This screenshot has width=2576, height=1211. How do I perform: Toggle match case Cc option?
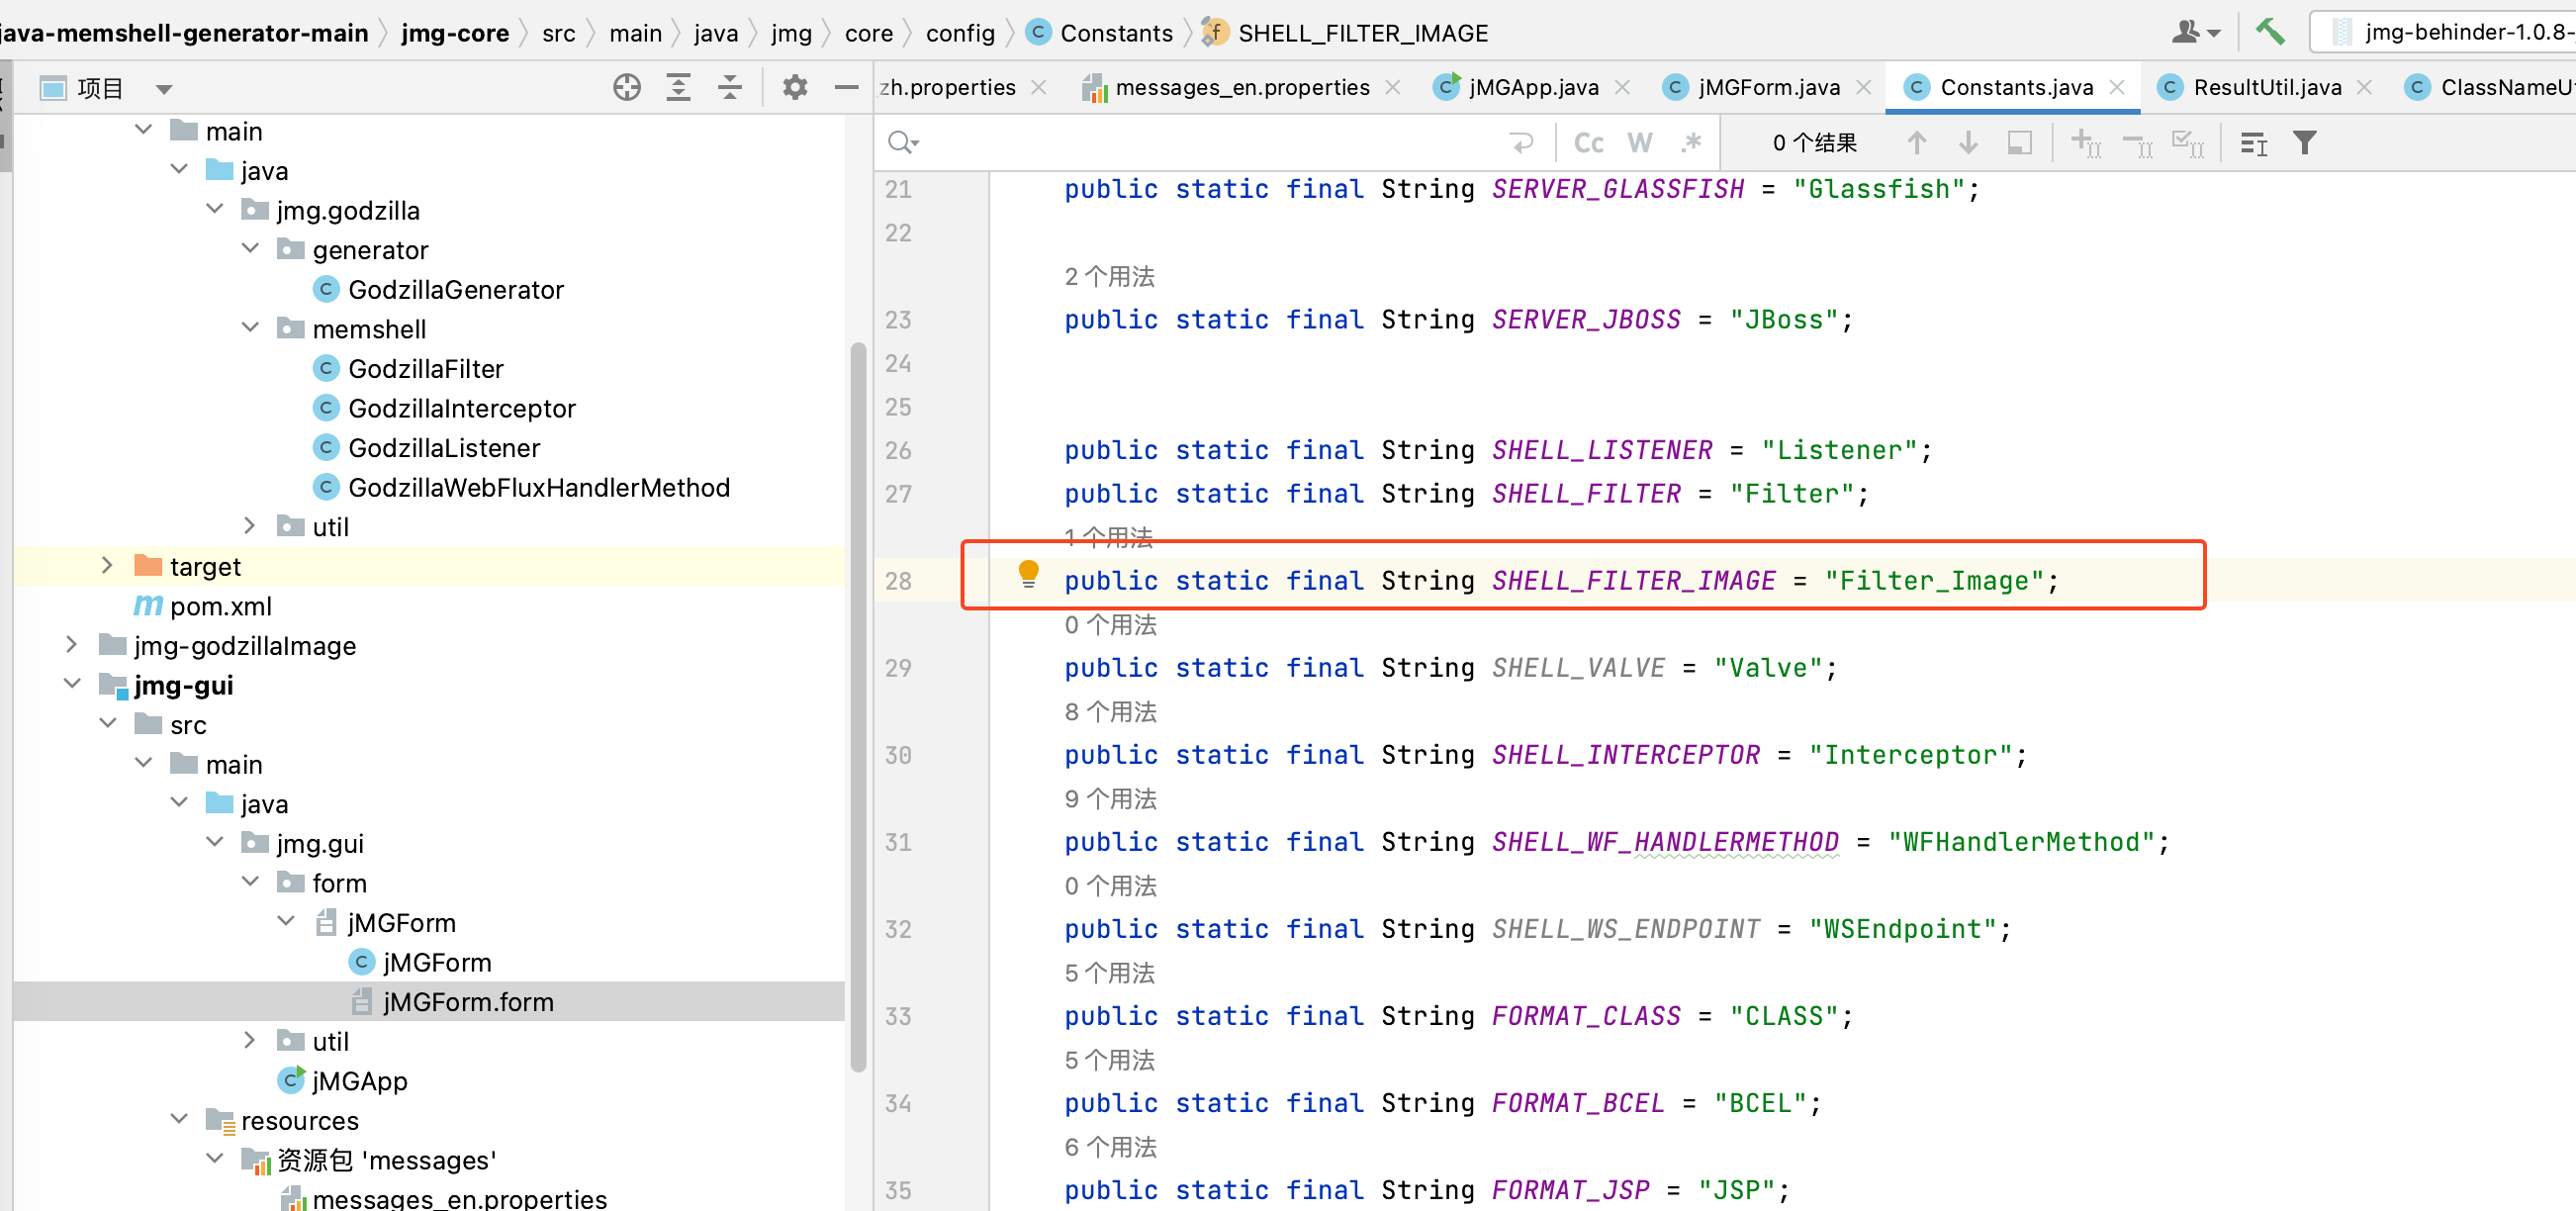[x=1588, y=143]
